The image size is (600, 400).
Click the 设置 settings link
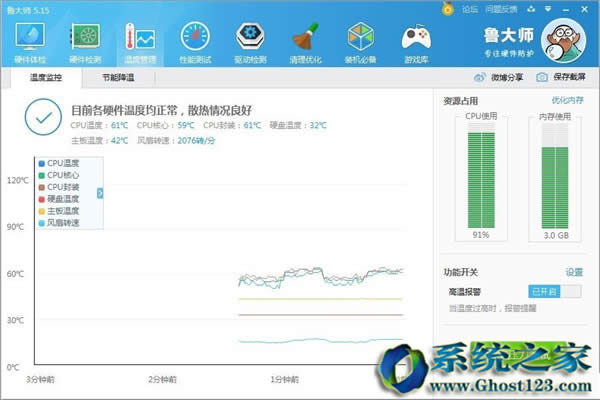point(574,272)
